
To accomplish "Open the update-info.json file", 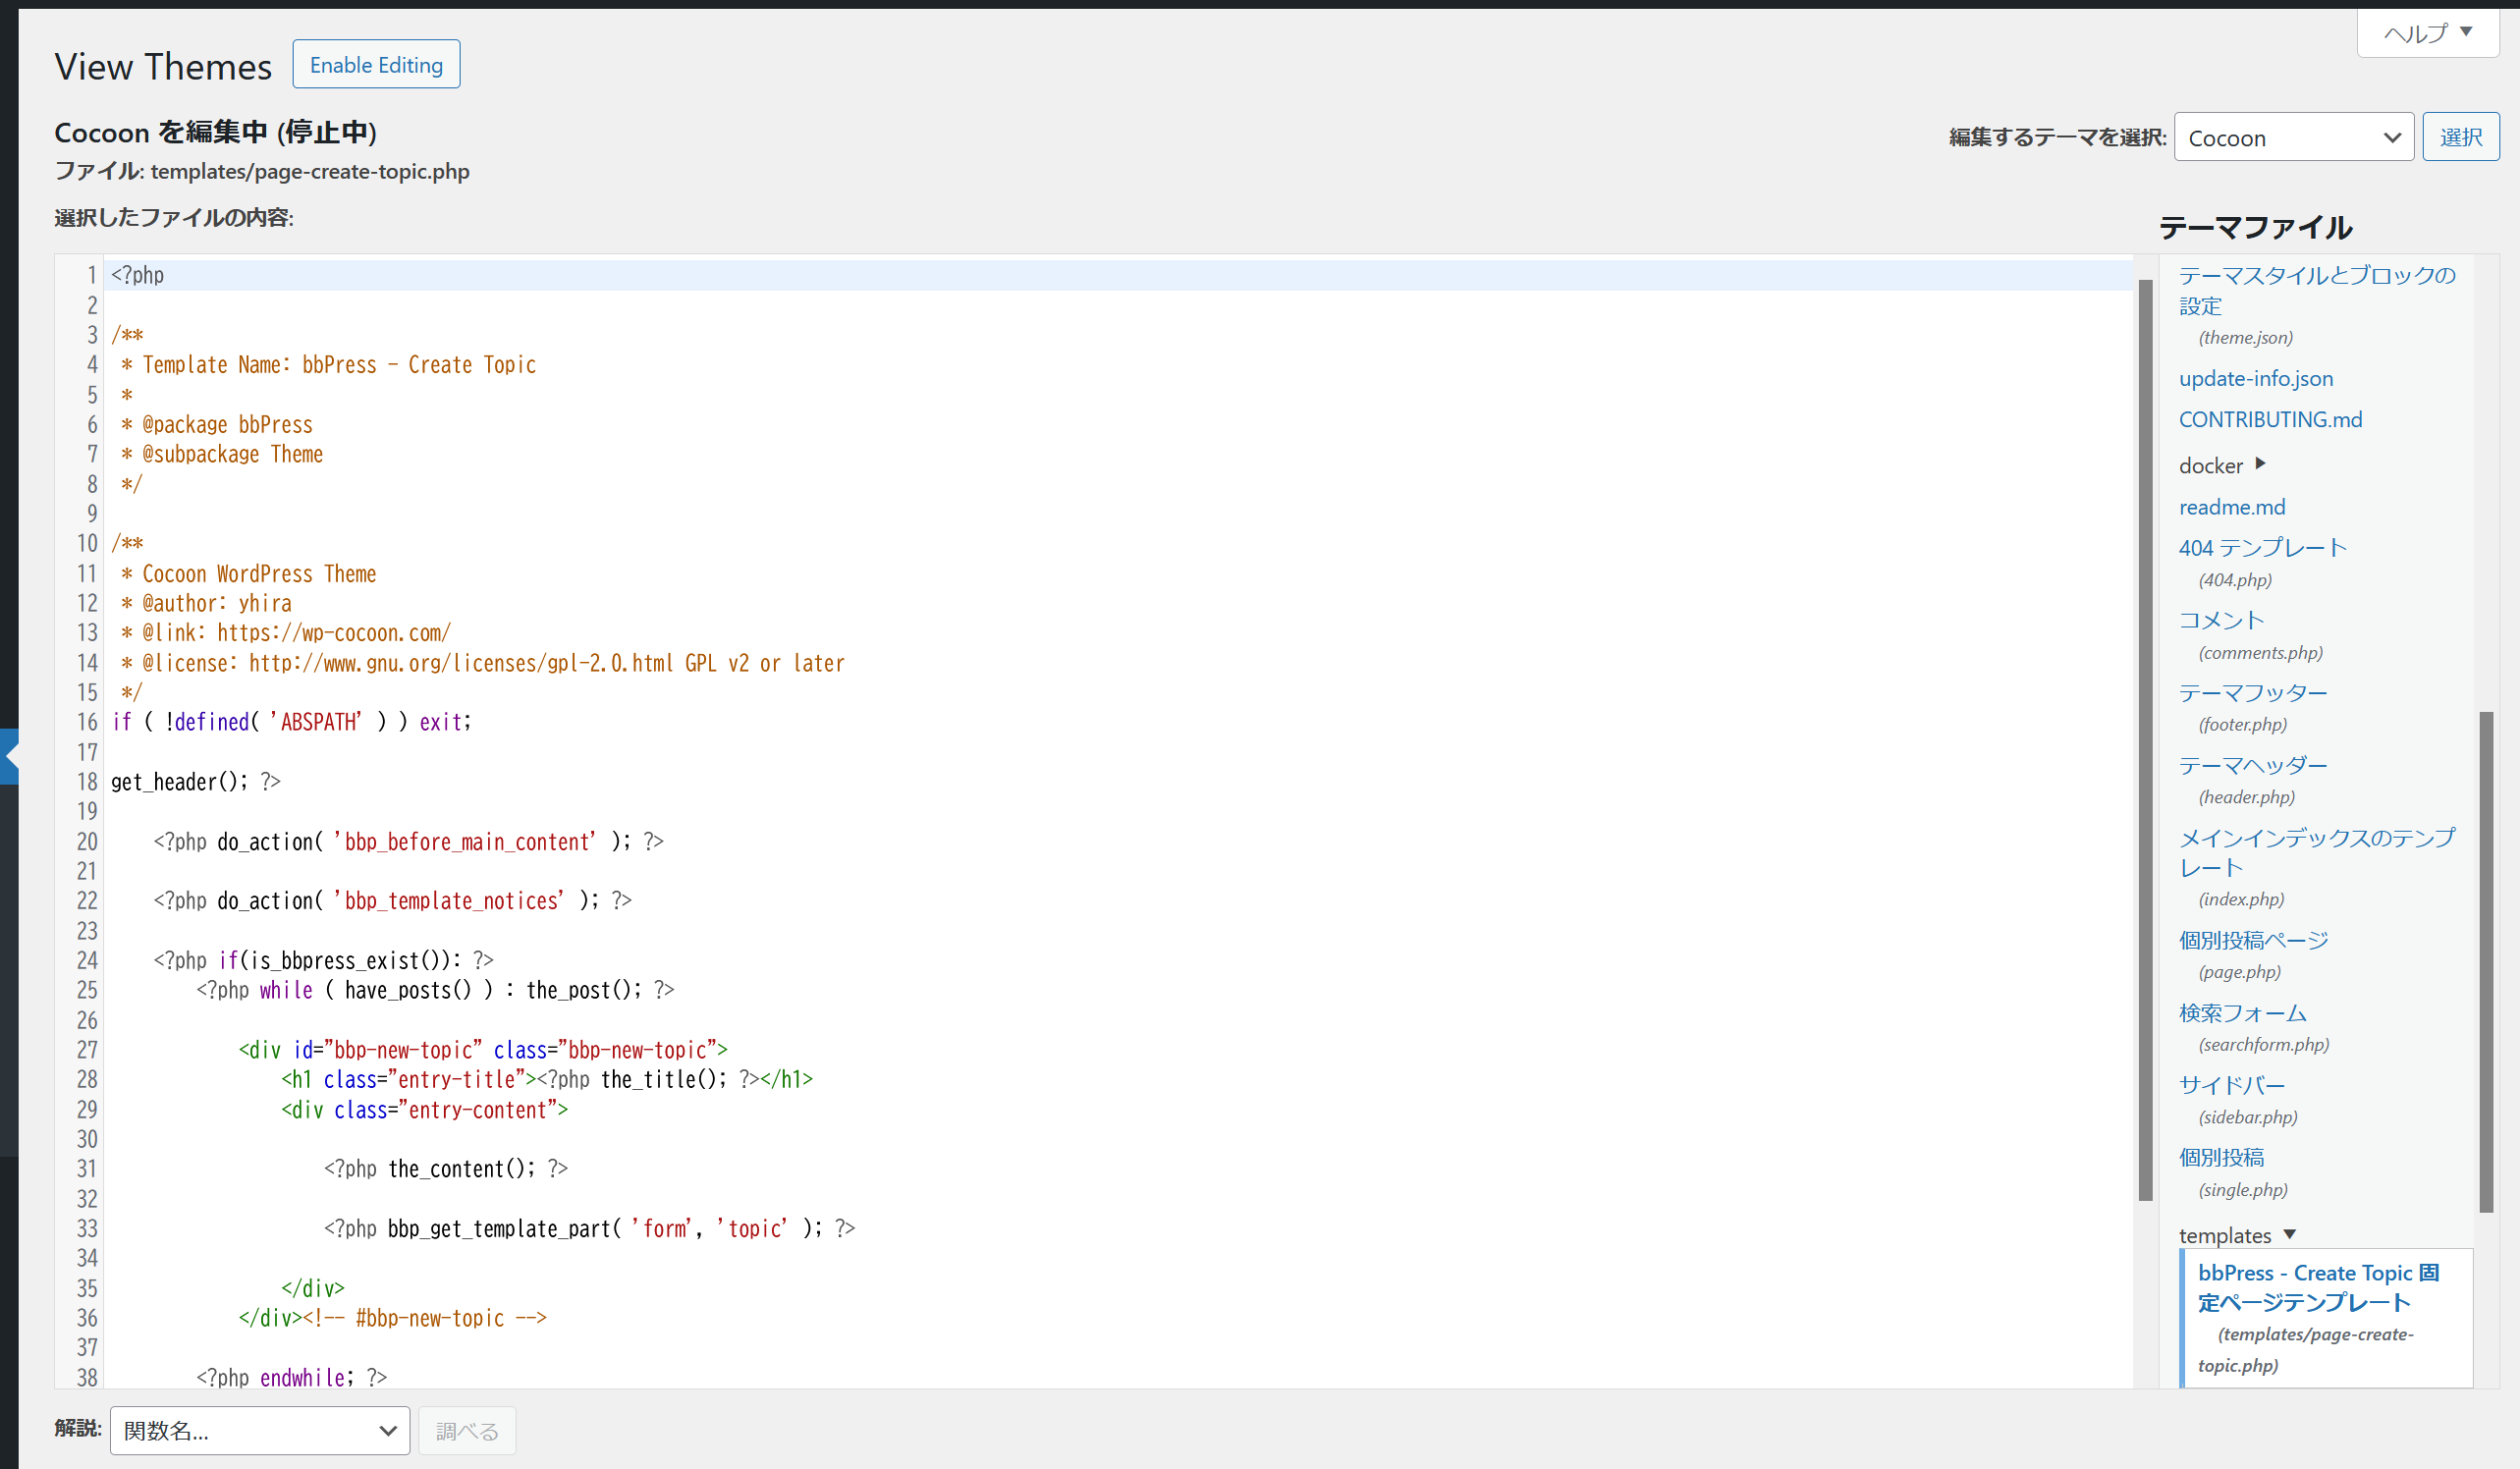I will click(2255, 378).
